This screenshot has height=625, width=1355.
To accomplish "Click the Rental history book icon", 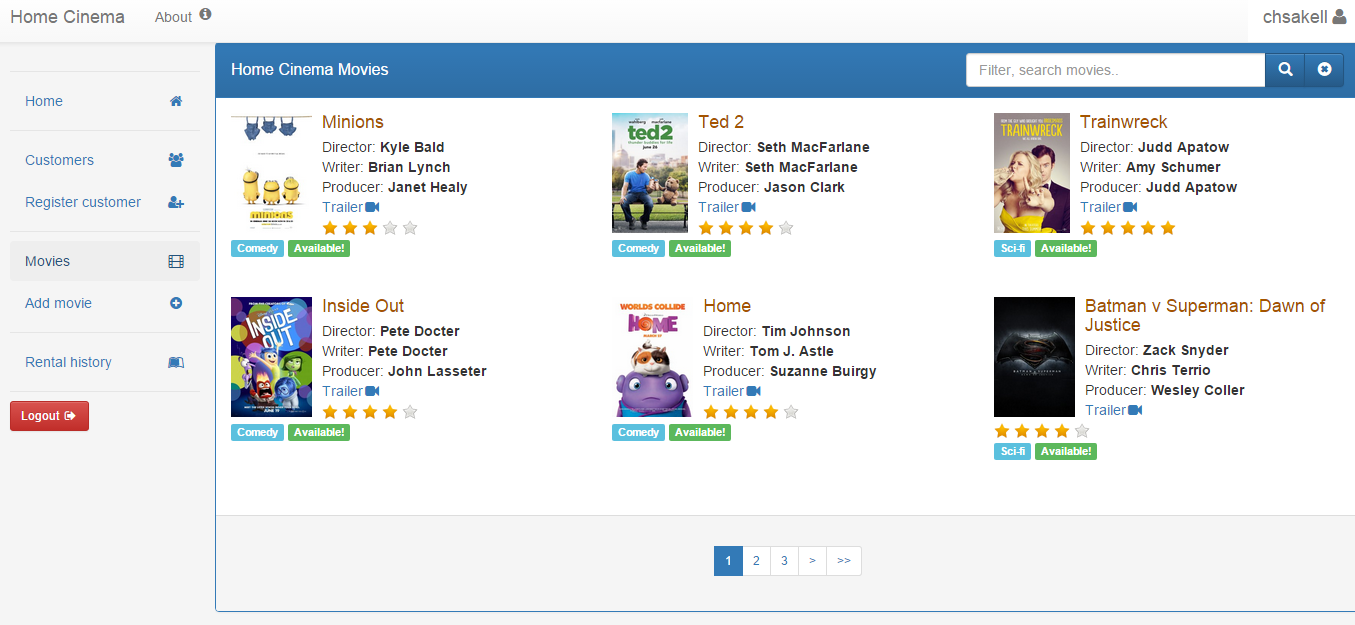I will (x=176, y=362).
